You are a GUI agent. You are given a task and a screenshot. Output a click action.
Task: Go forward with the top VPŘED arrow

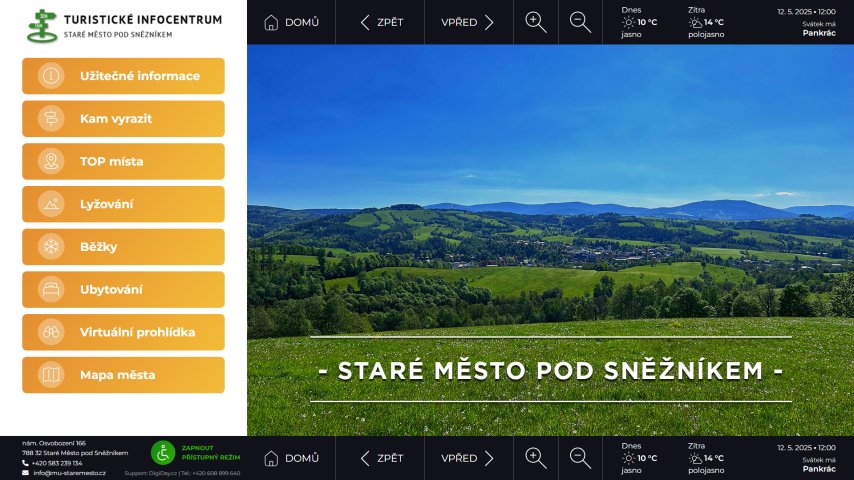point(468,22)
